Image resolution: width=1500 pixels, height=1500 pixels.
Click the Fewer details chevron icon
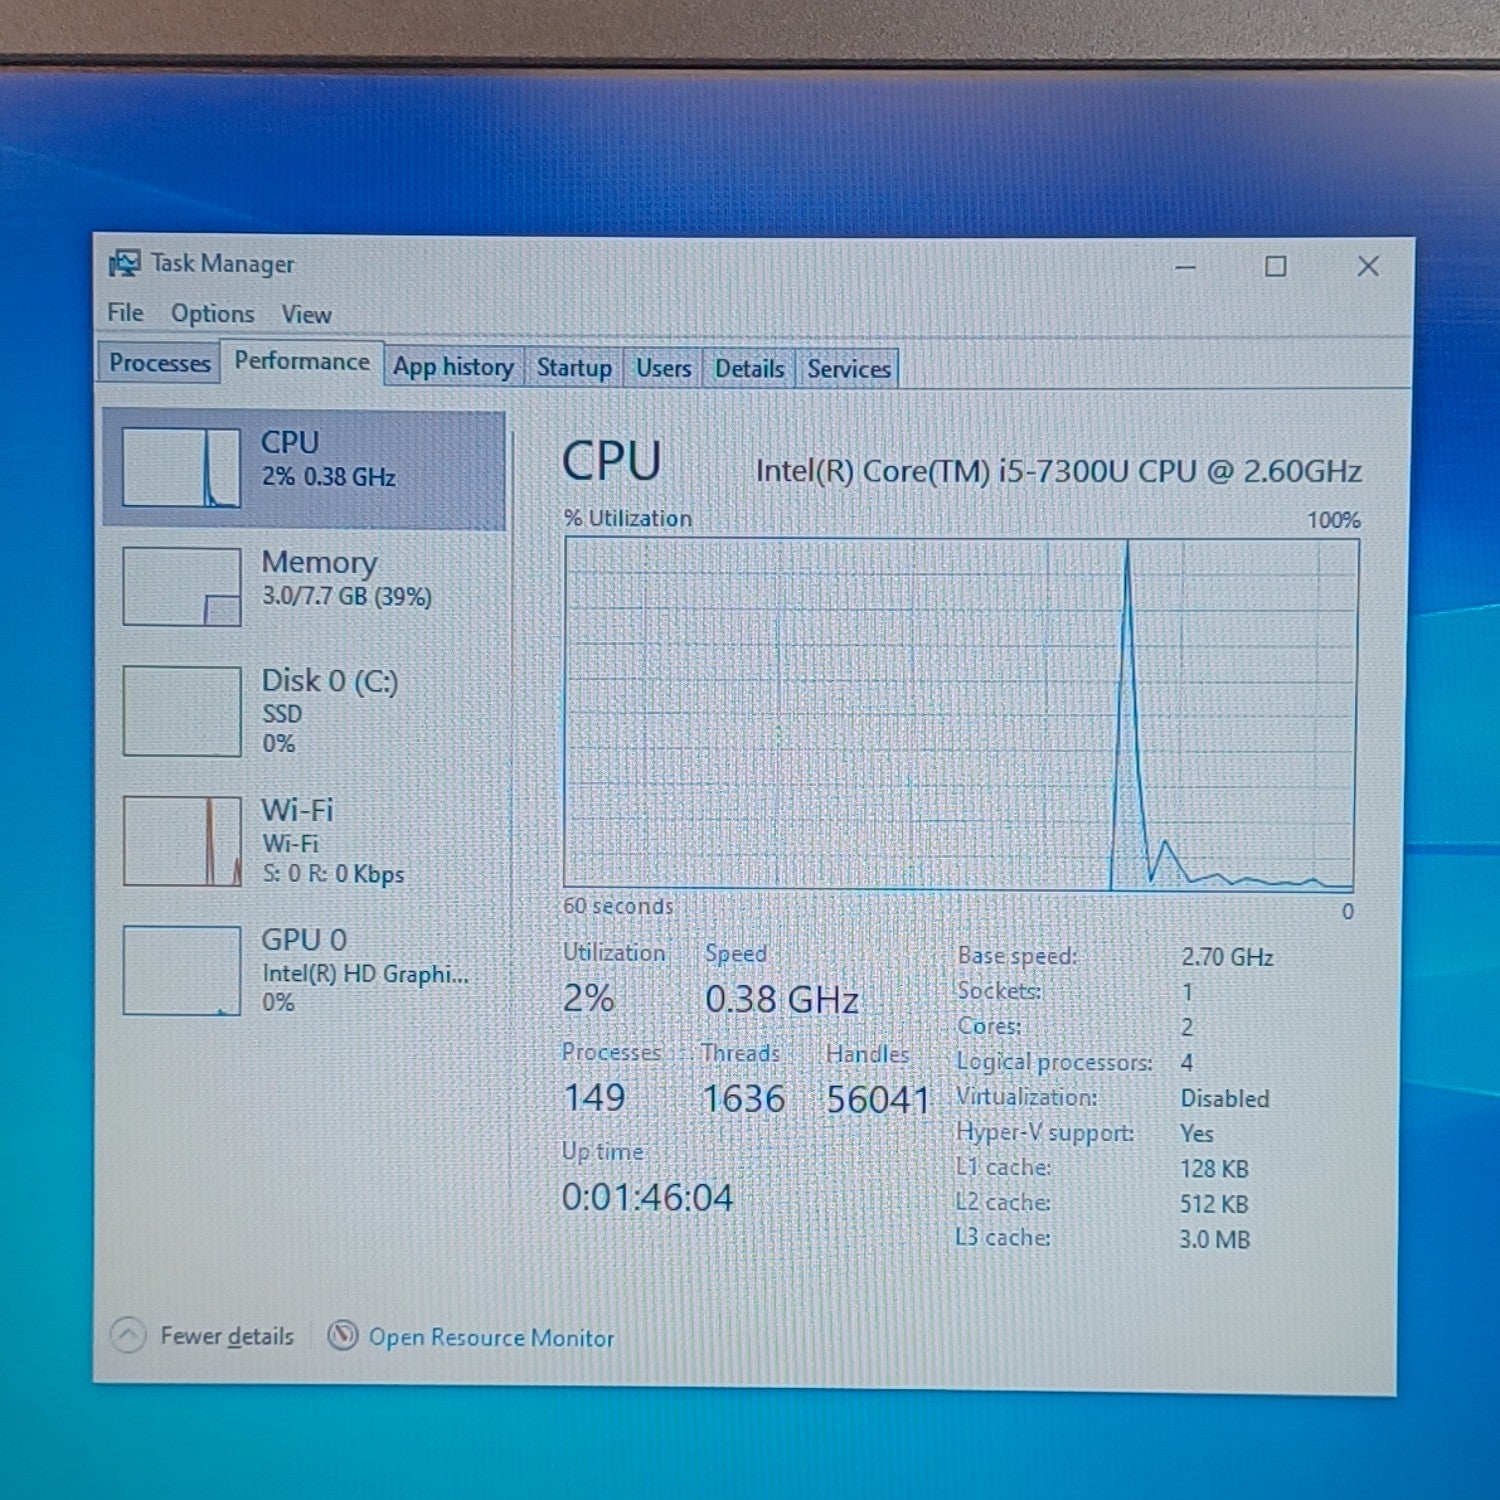[x=128, y=1335]
